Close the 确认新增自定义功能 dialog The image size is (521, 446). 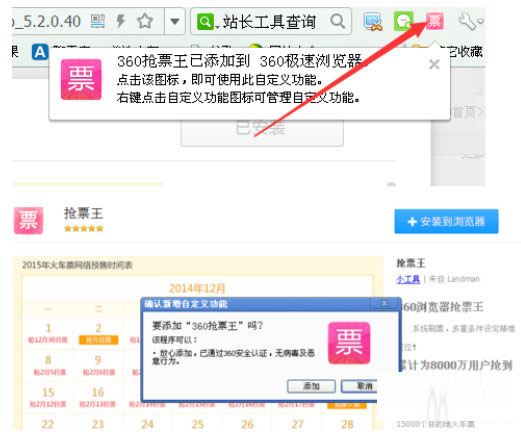pyautogui.click(x=384, y=303)
